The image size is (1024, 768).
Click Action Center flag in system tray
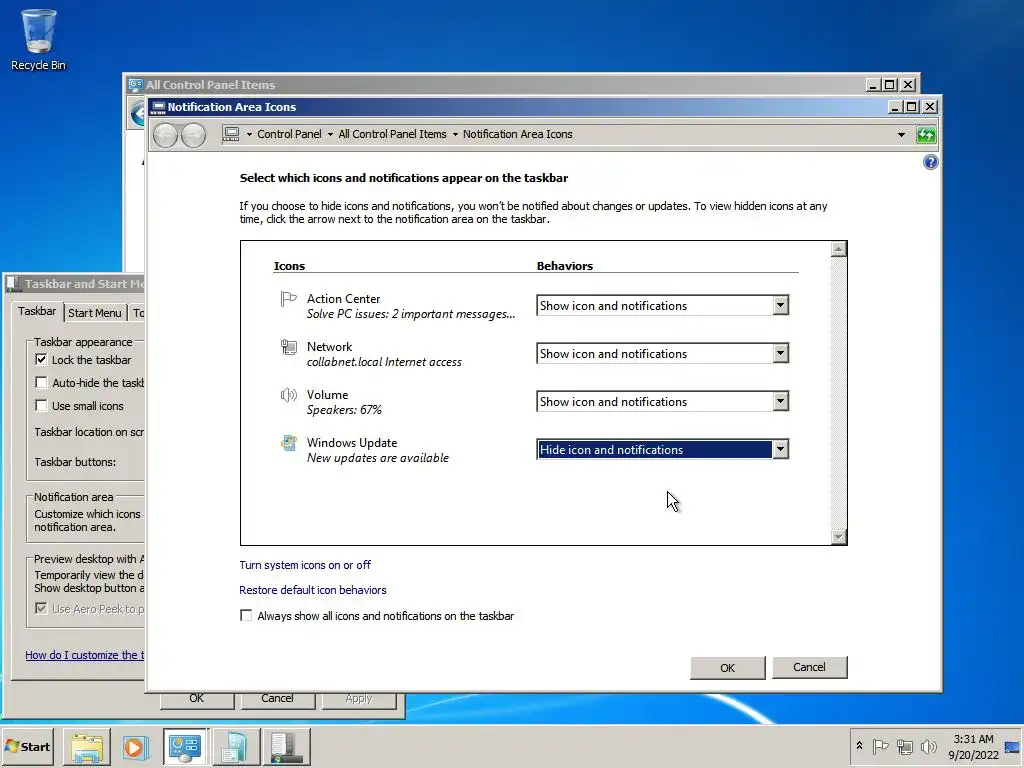click(x=880, y=746)
